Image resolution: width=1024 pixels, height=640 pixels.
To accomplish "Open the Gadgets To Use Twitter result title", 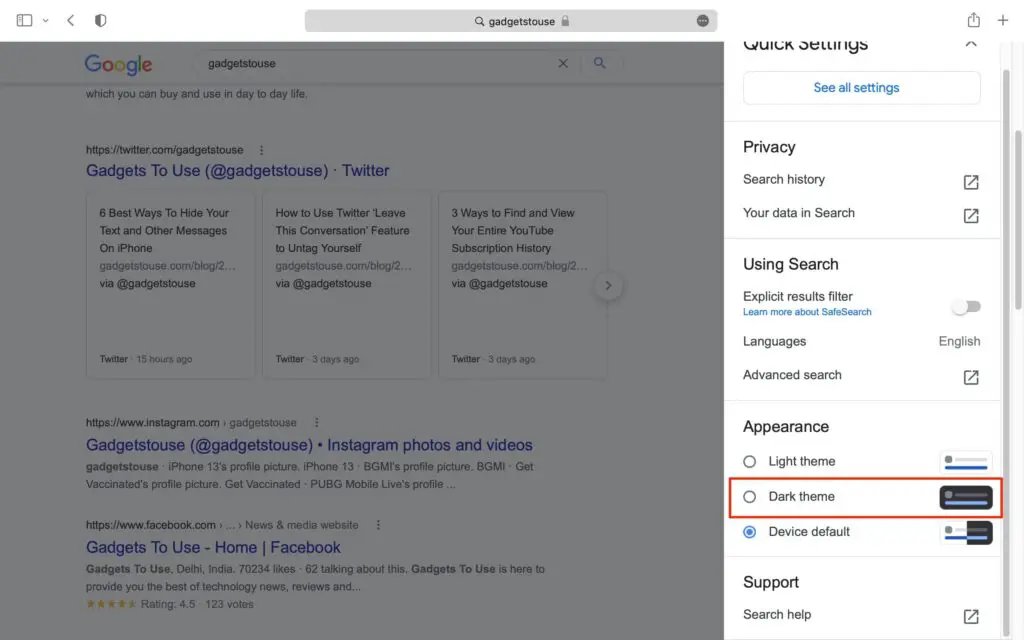I will pos(237,170).
